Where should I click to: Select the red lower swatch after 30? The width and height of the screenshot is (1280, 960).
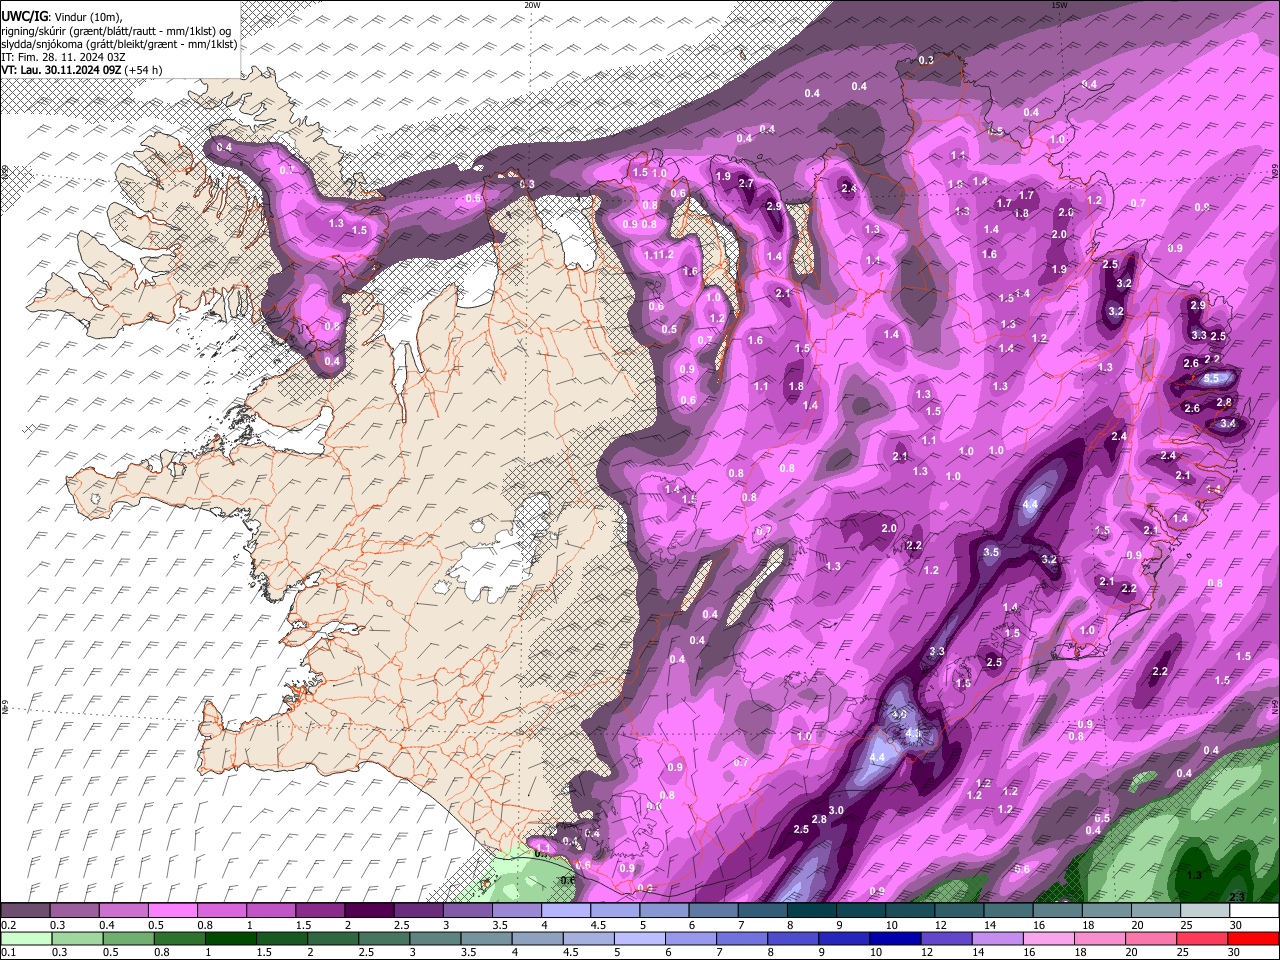tap(1253, 938)
